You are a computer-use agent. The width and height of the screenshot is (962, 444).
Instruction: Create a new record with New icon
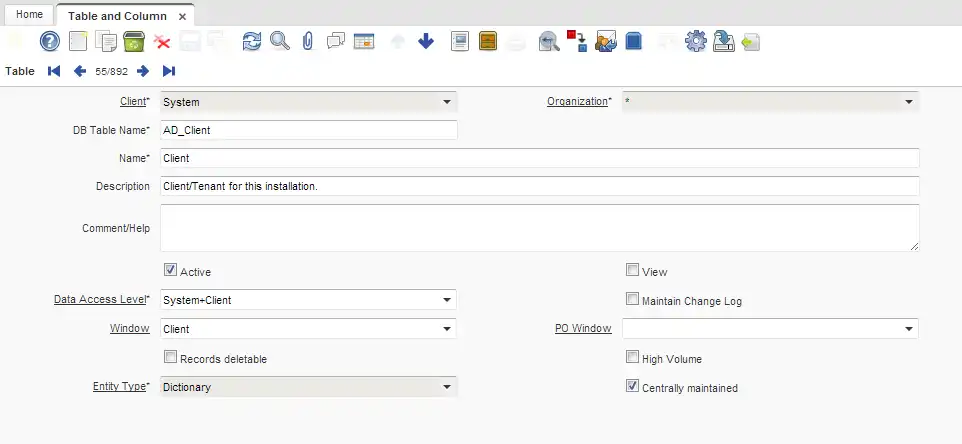(78, 42)
